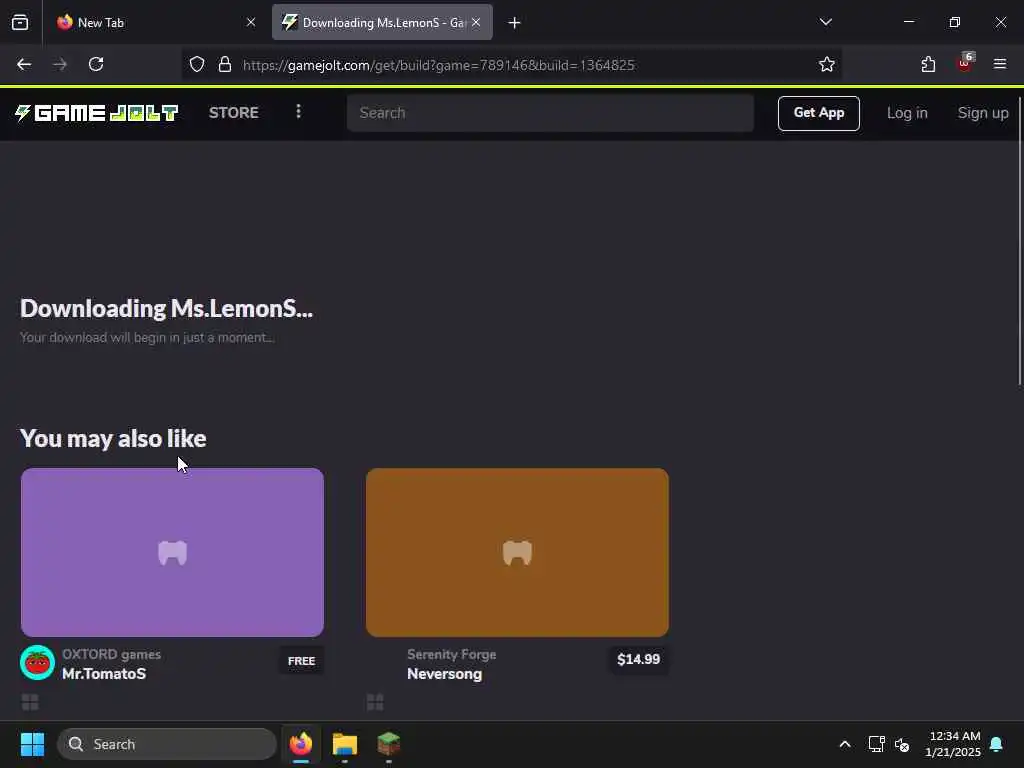The width and height of the screenshot is (1024, 768).
Task: Open the Windows Start menu
Action: point(32,744)
